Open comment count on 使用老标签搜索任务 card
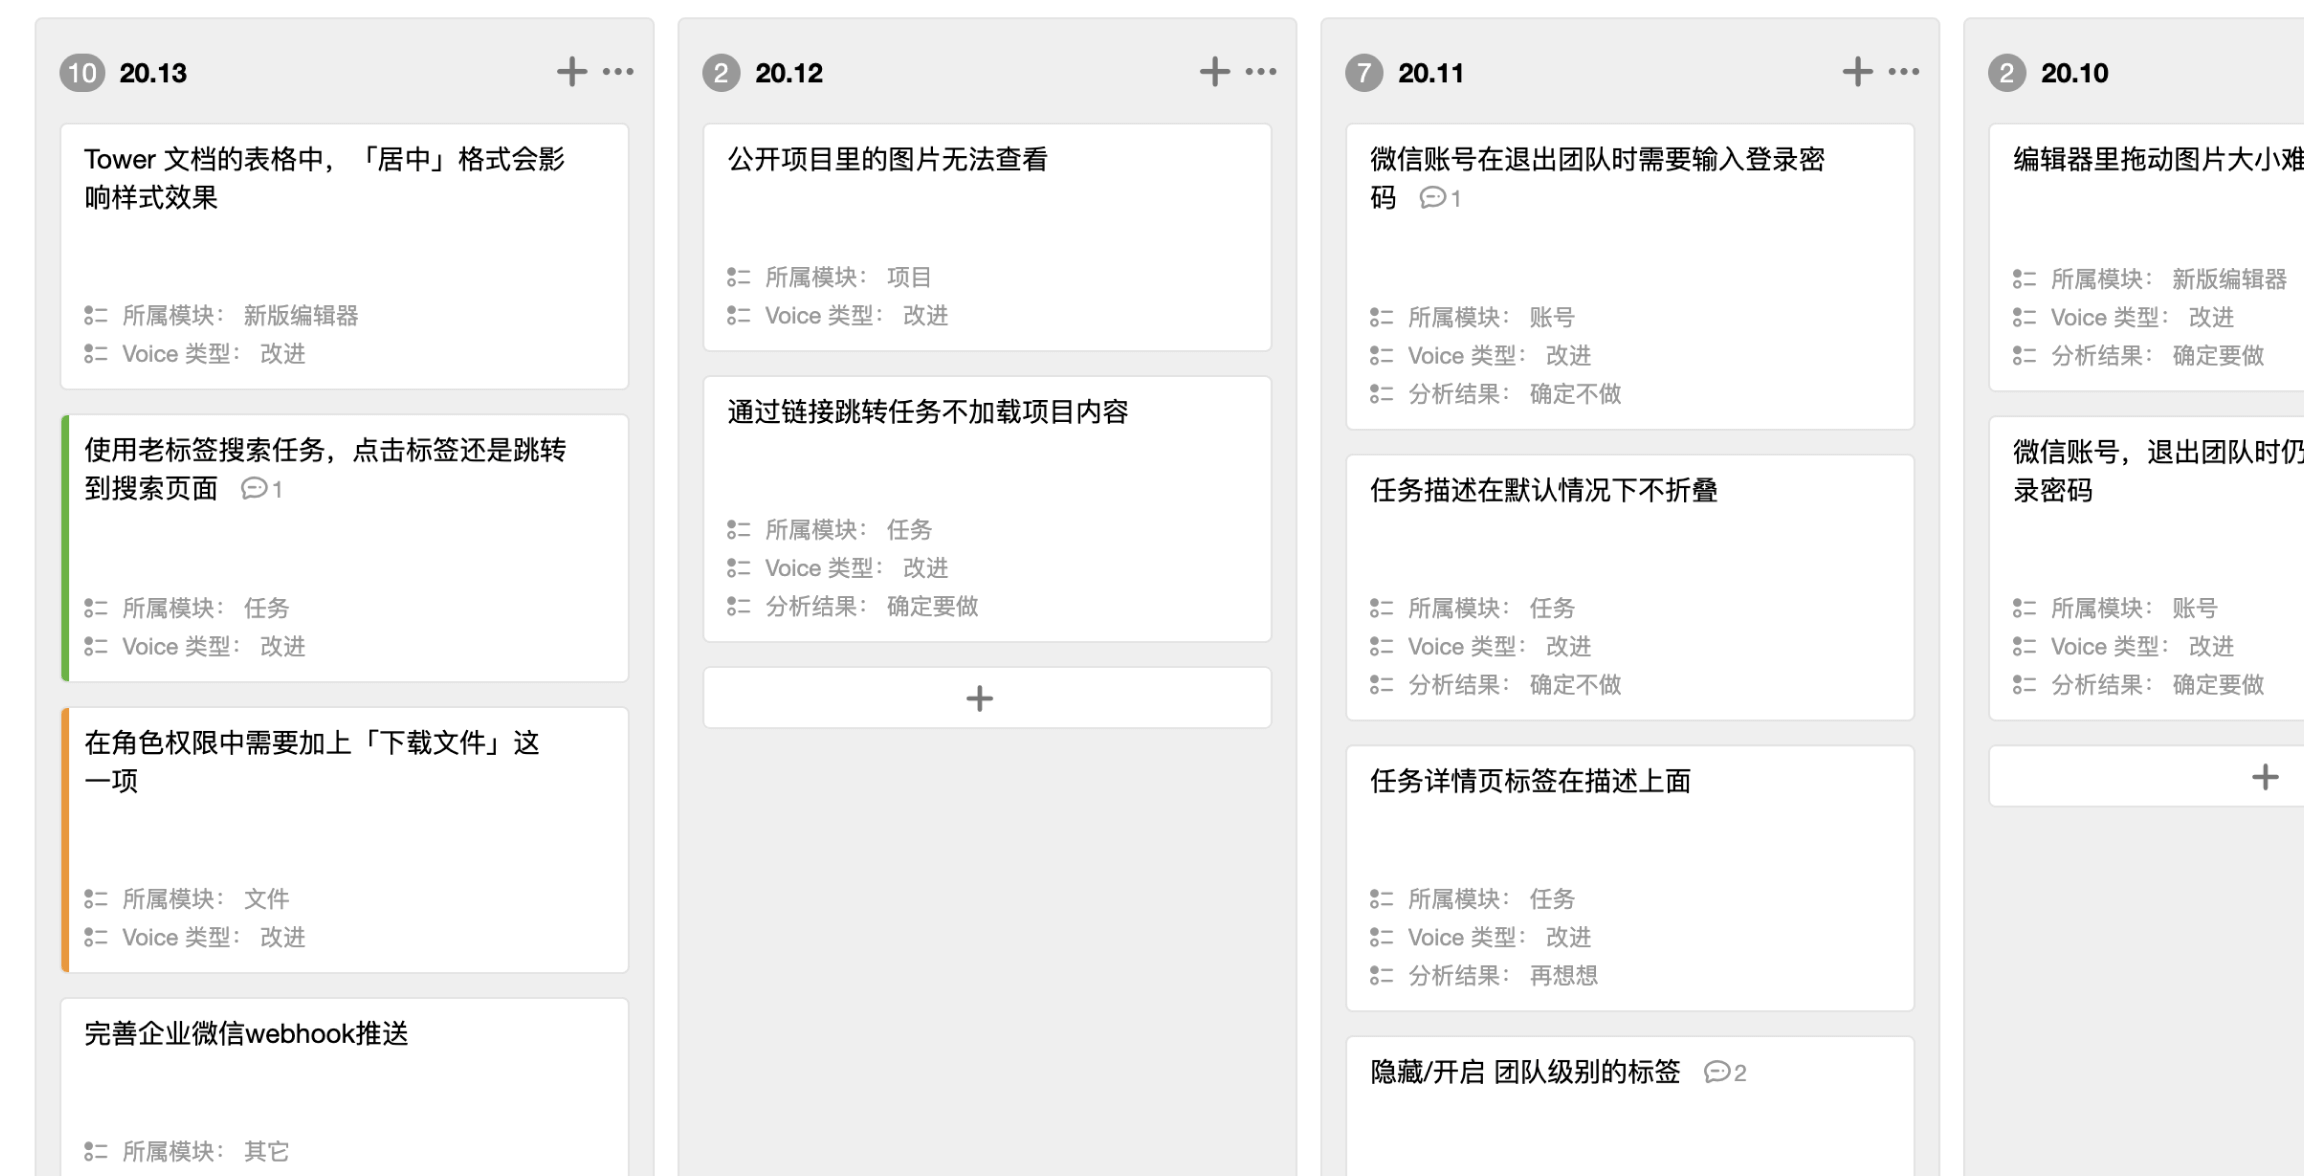The width and height of the screenshot is (2304, 1176). pyautogui.click(x=262, y=489)
